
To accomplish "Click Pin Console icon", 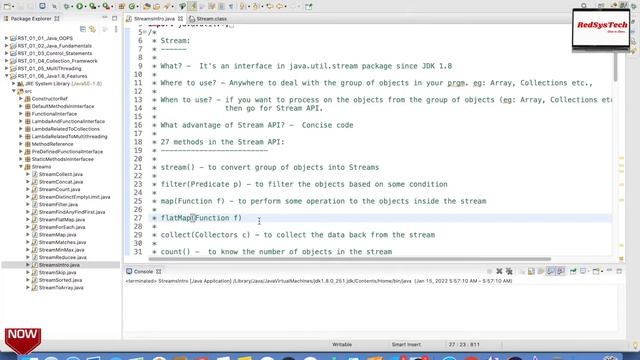I will [x=573, y=271].
